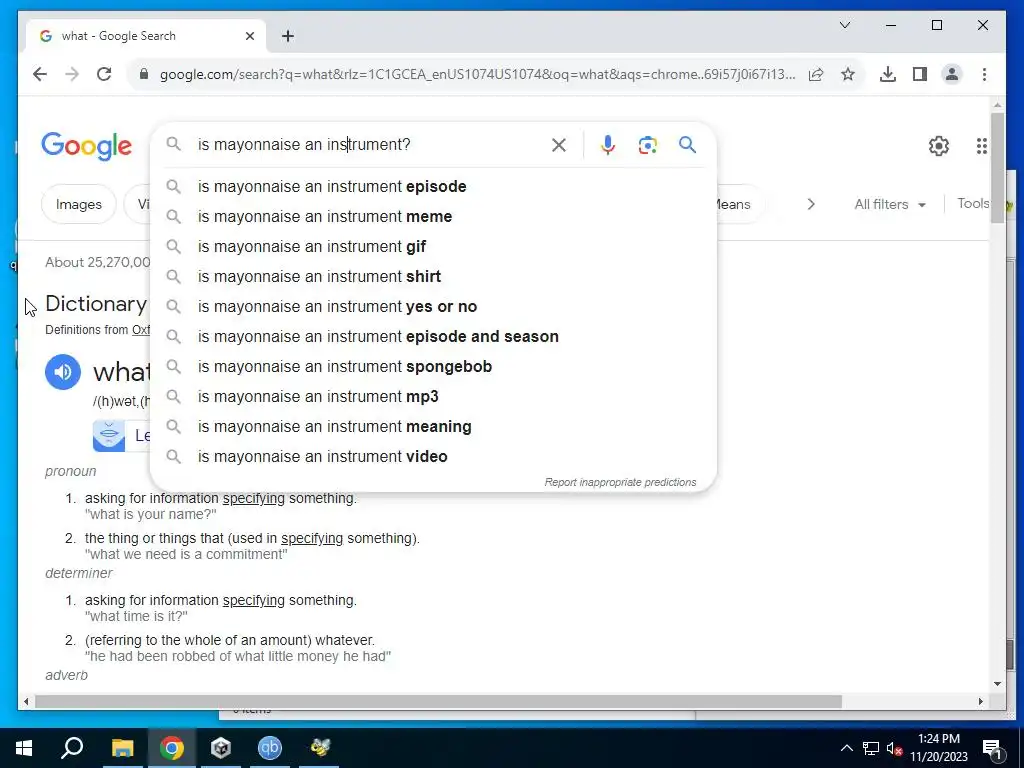This screenshot has height=768, width=1024.
Task: Select suggestion 'instrument mp3'
Action: point(433,396)
